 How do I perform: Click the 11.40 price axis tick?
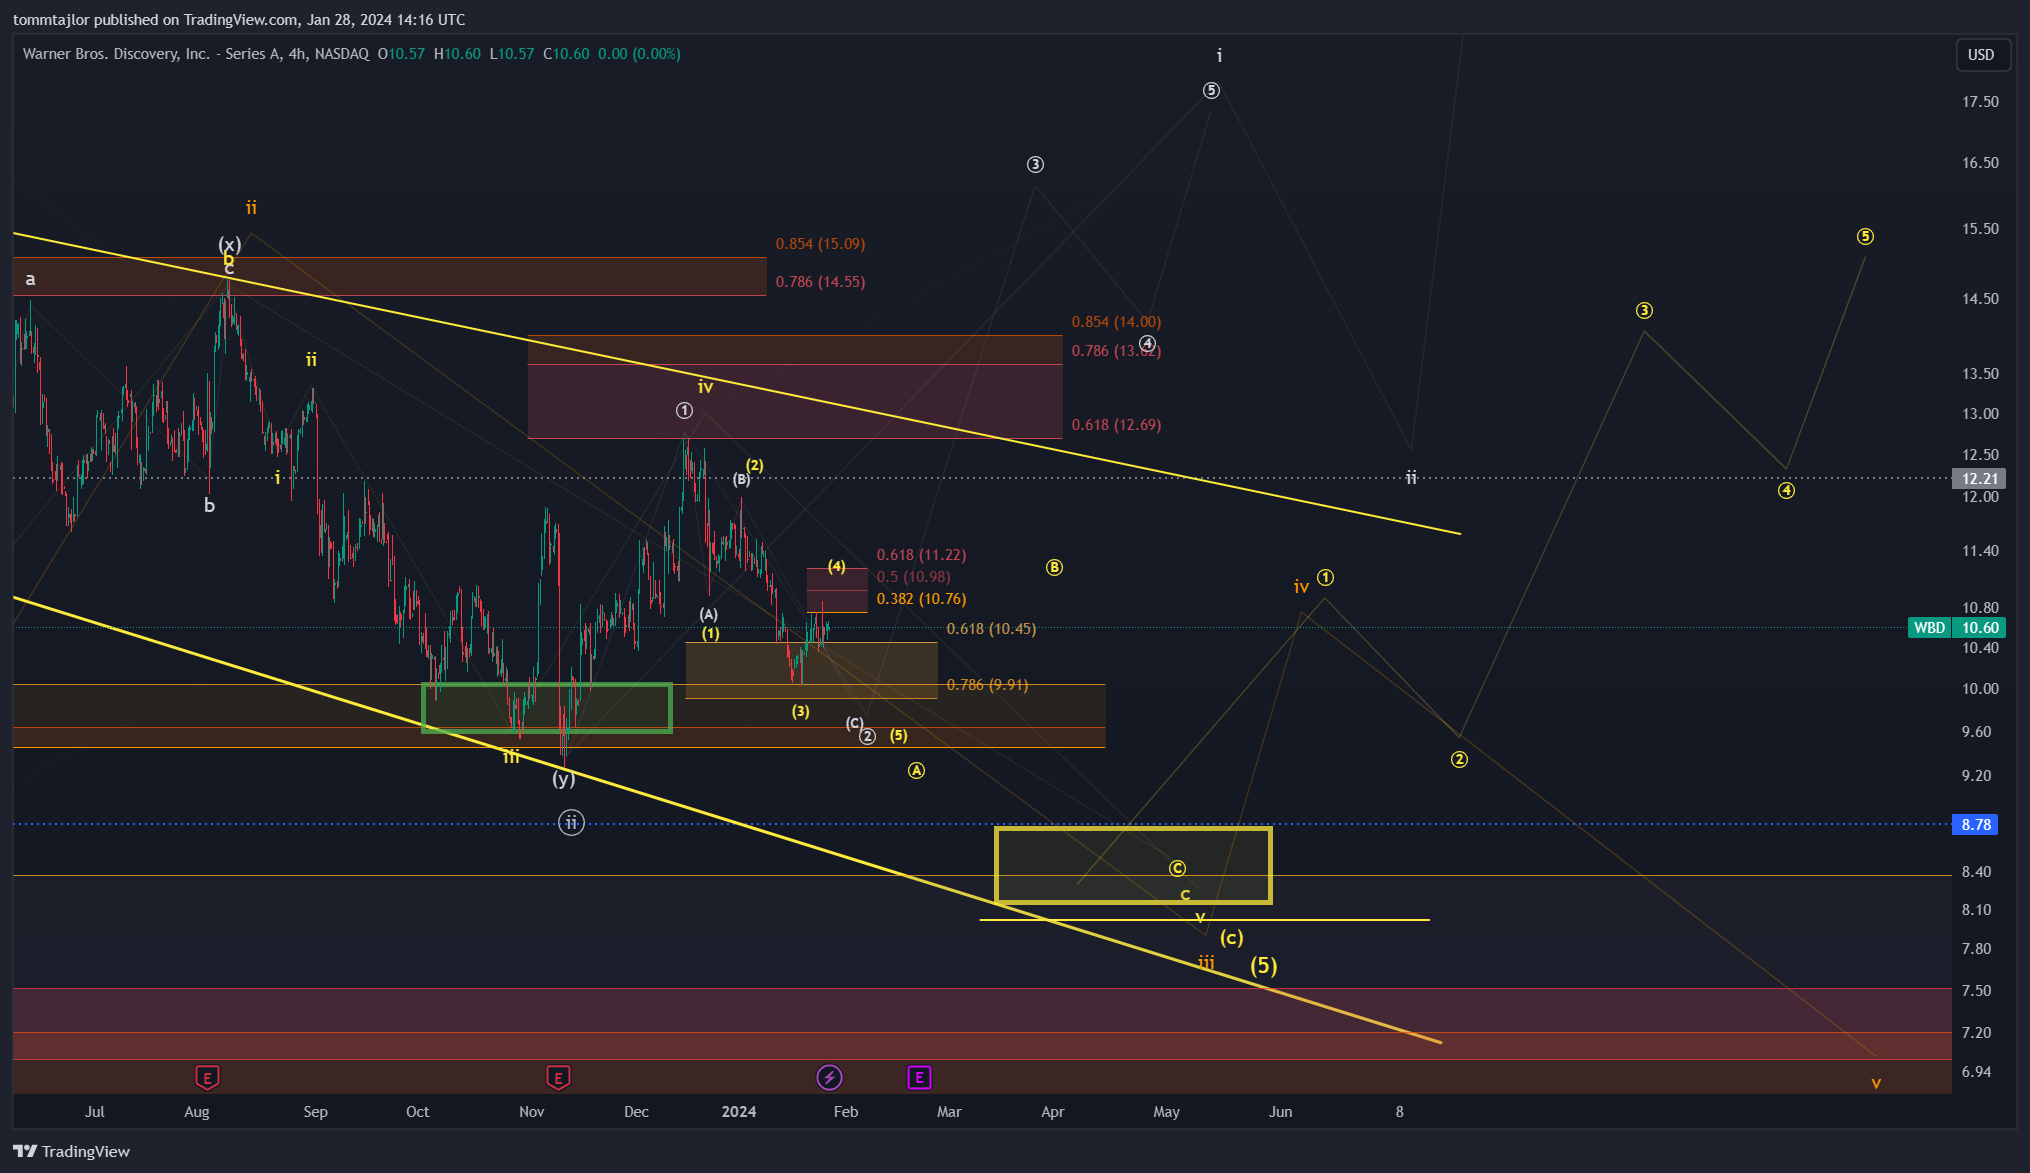point(1980,551)
